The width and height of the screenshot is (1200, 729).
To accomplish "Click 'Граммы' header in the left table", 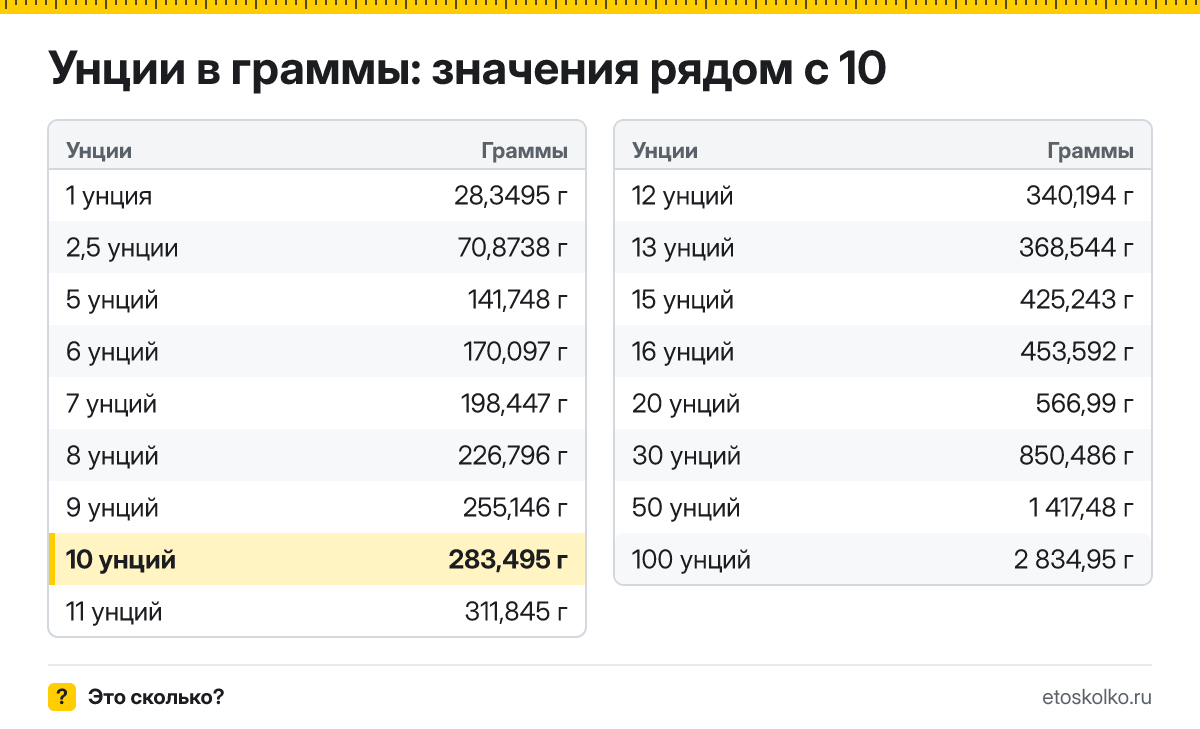I will point(525,151).
